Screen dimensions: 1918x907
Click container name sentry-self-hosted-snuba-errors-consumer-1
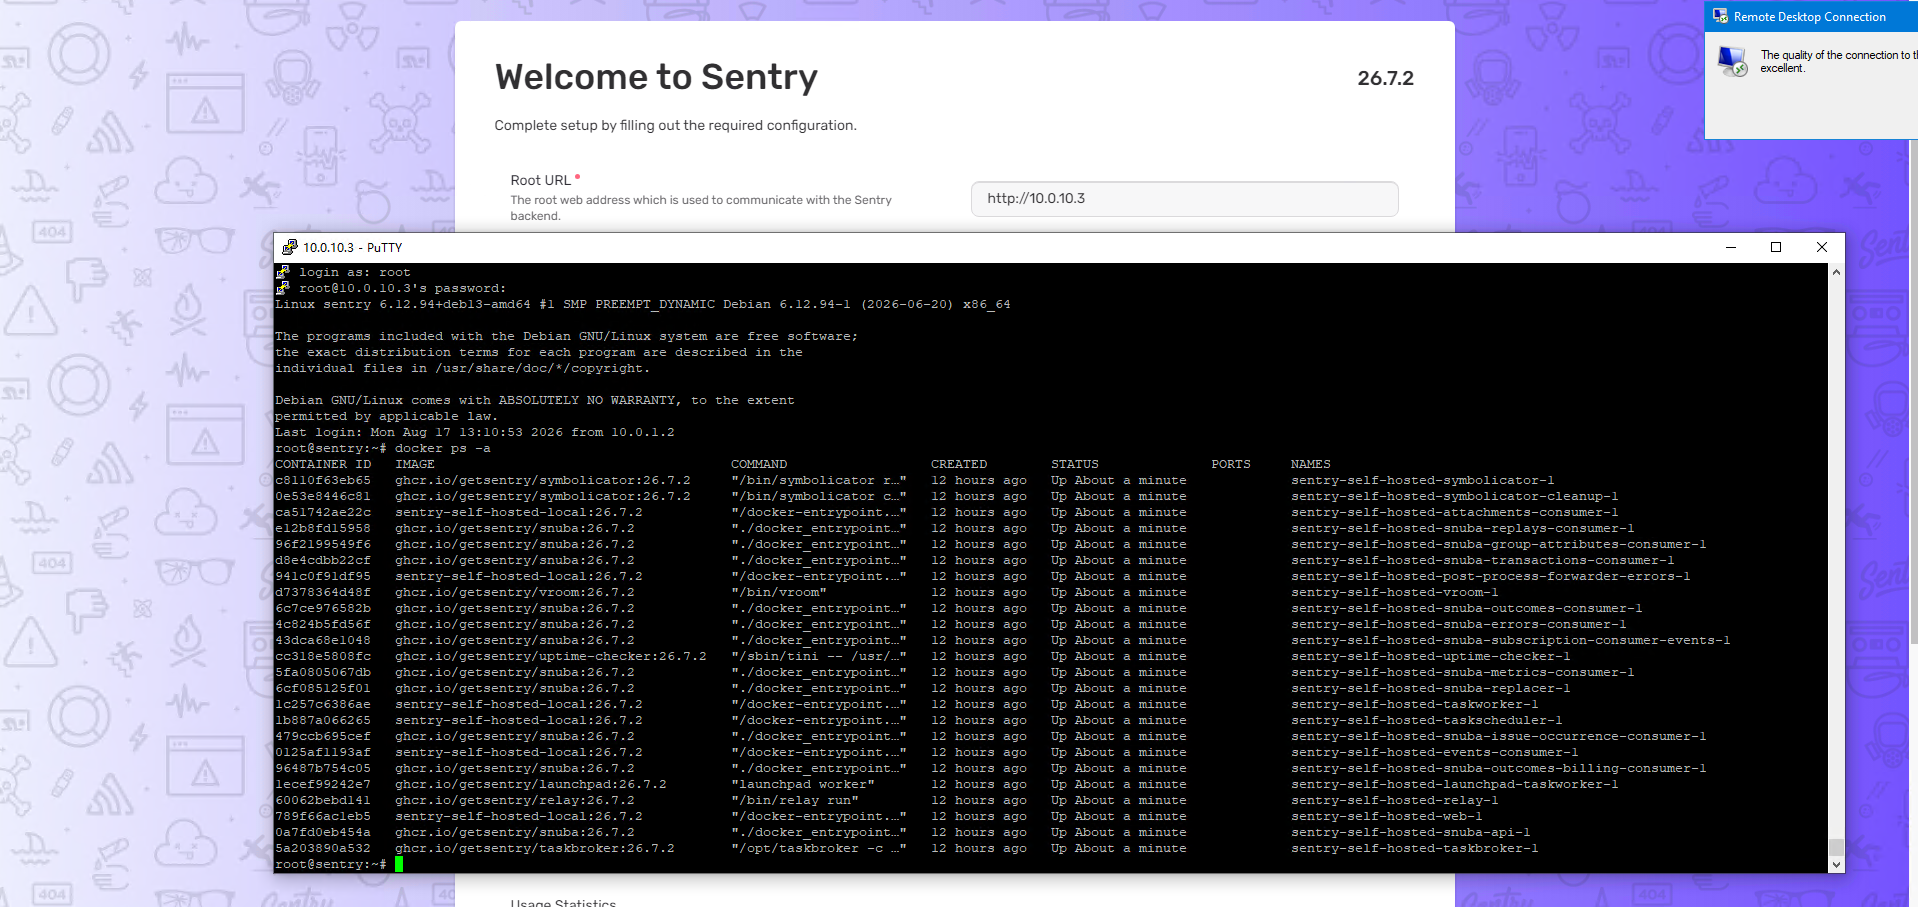pyautogui.click(x=1459, y=624)
